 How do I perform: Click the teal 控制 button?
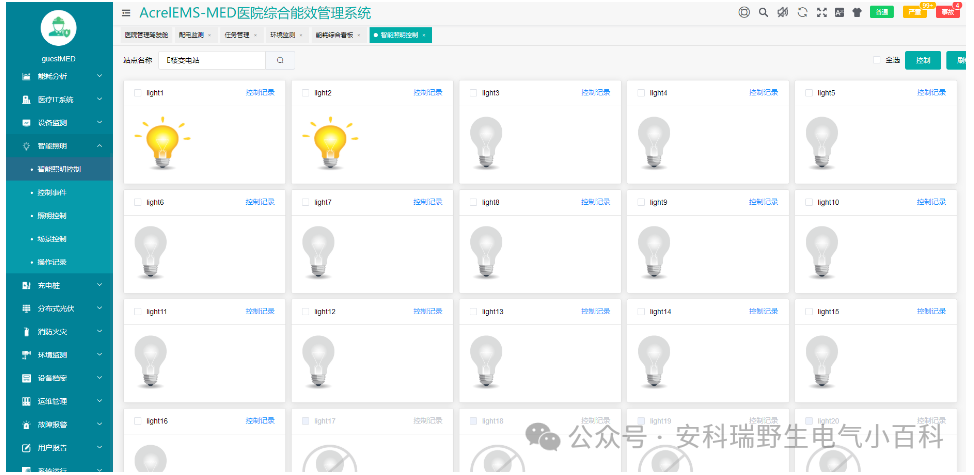click(923, 60)
